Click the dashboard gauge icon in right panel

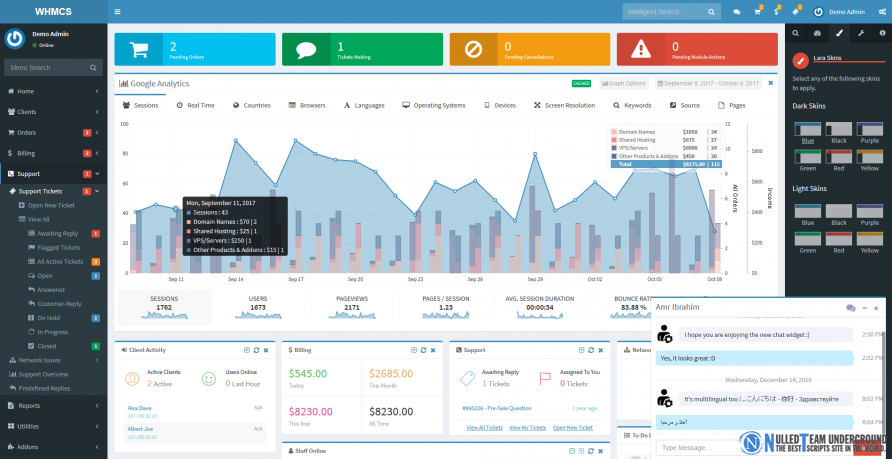(817, 34)
